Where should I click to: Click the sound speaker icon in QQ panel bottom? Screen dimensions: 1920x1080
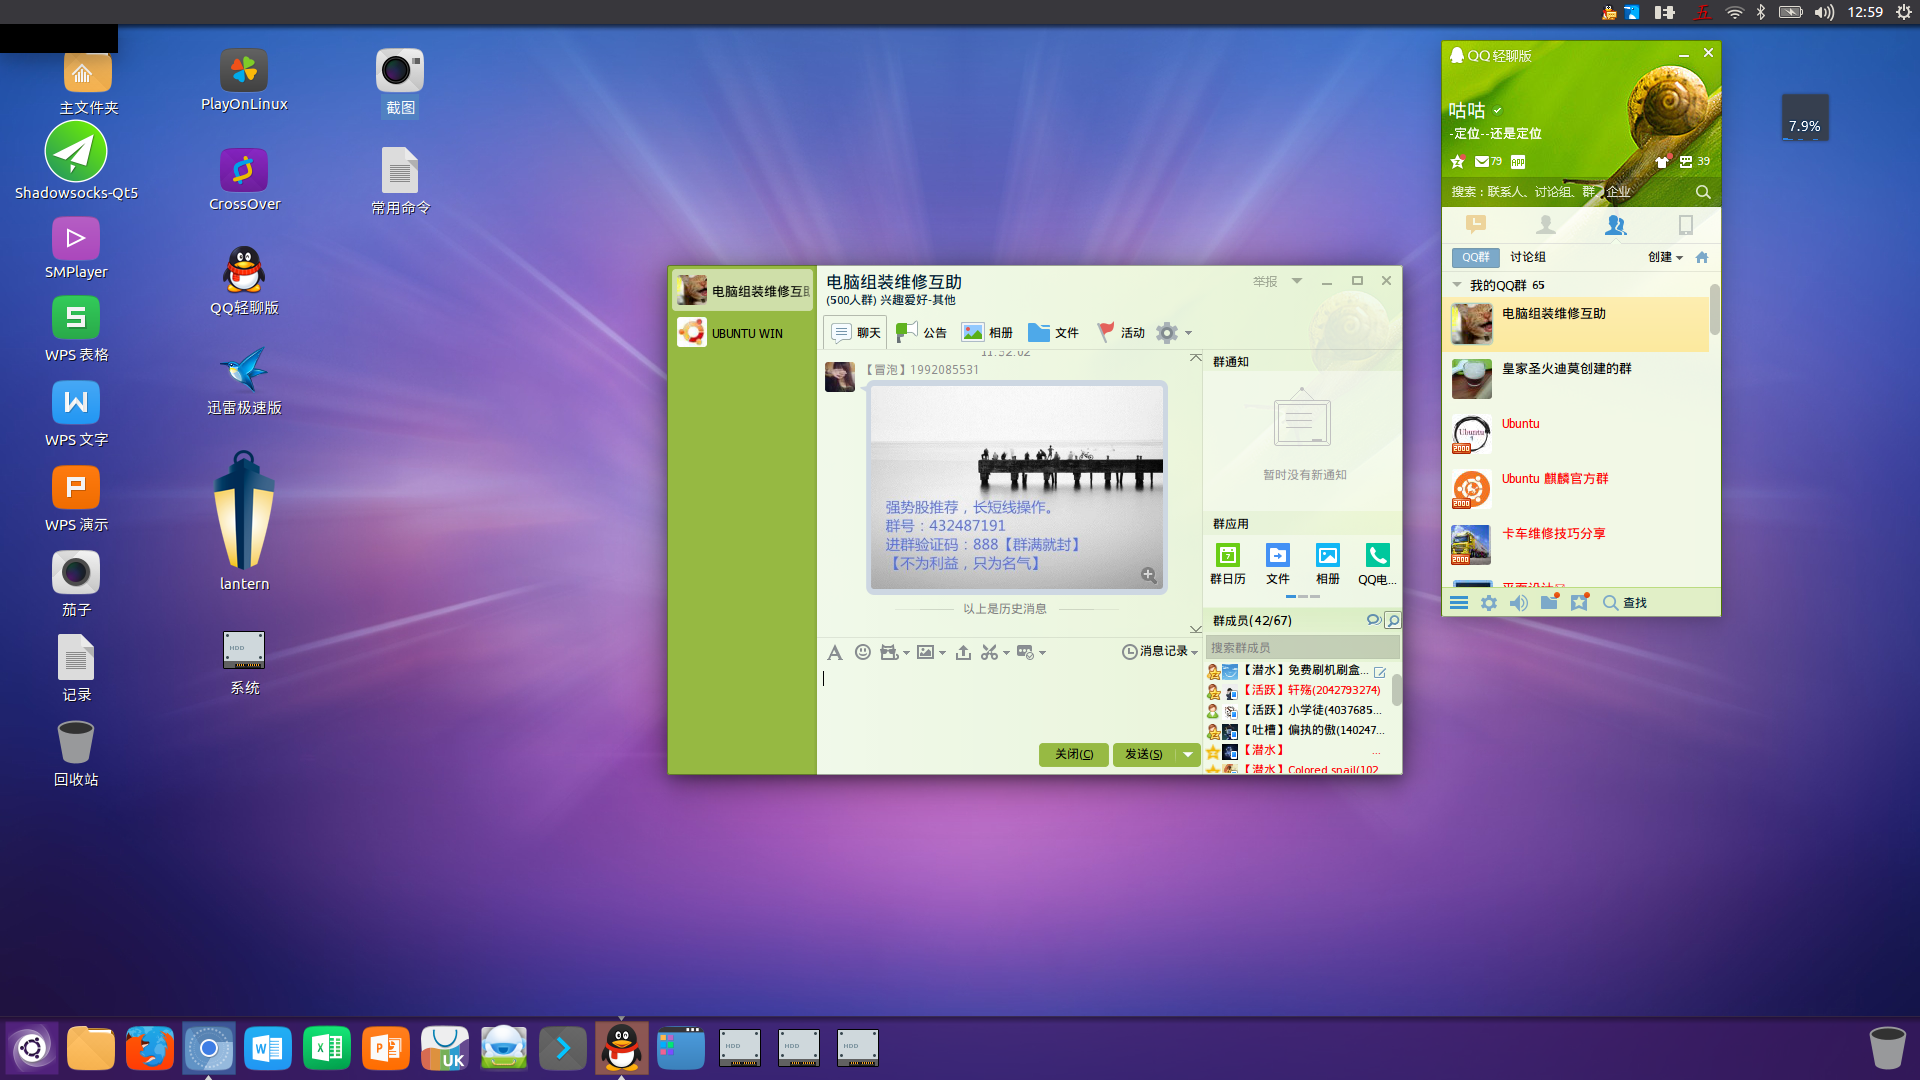pos(1519,602)
